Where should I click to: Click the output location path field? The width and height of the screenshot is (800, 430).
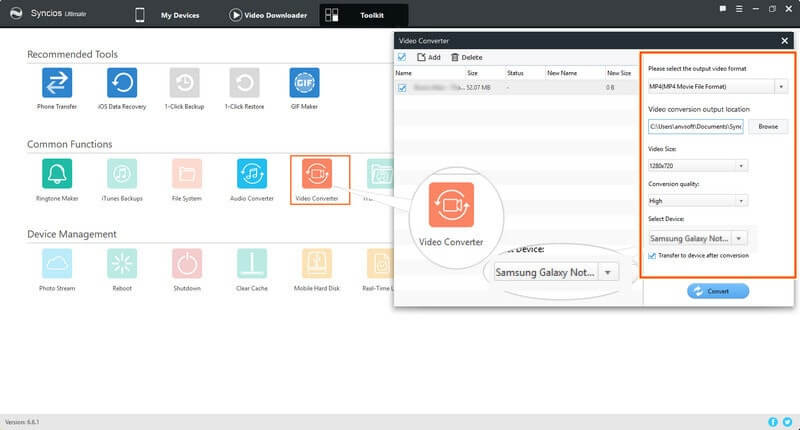[x=695, y=126]
